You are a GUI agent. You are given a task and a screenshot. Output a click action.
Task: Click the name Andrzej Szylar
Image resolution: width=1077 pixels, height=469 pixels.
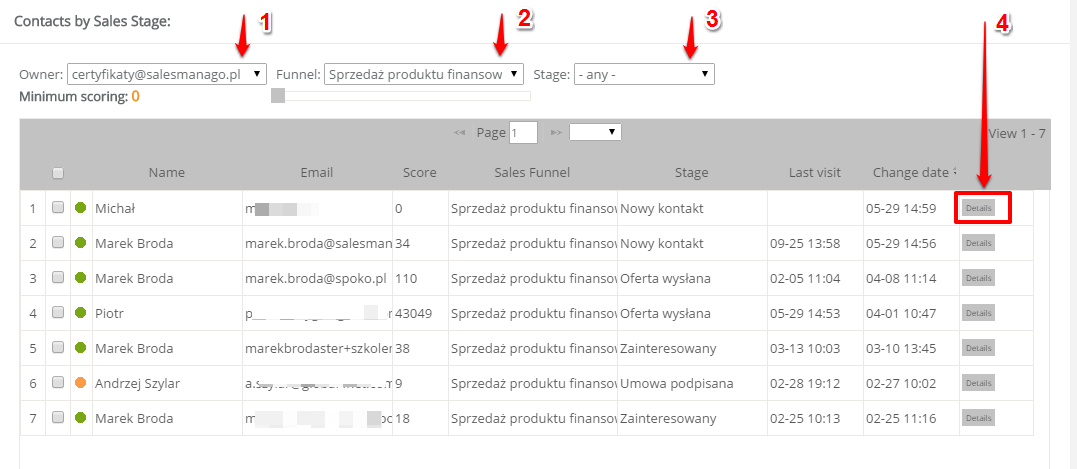137,384
